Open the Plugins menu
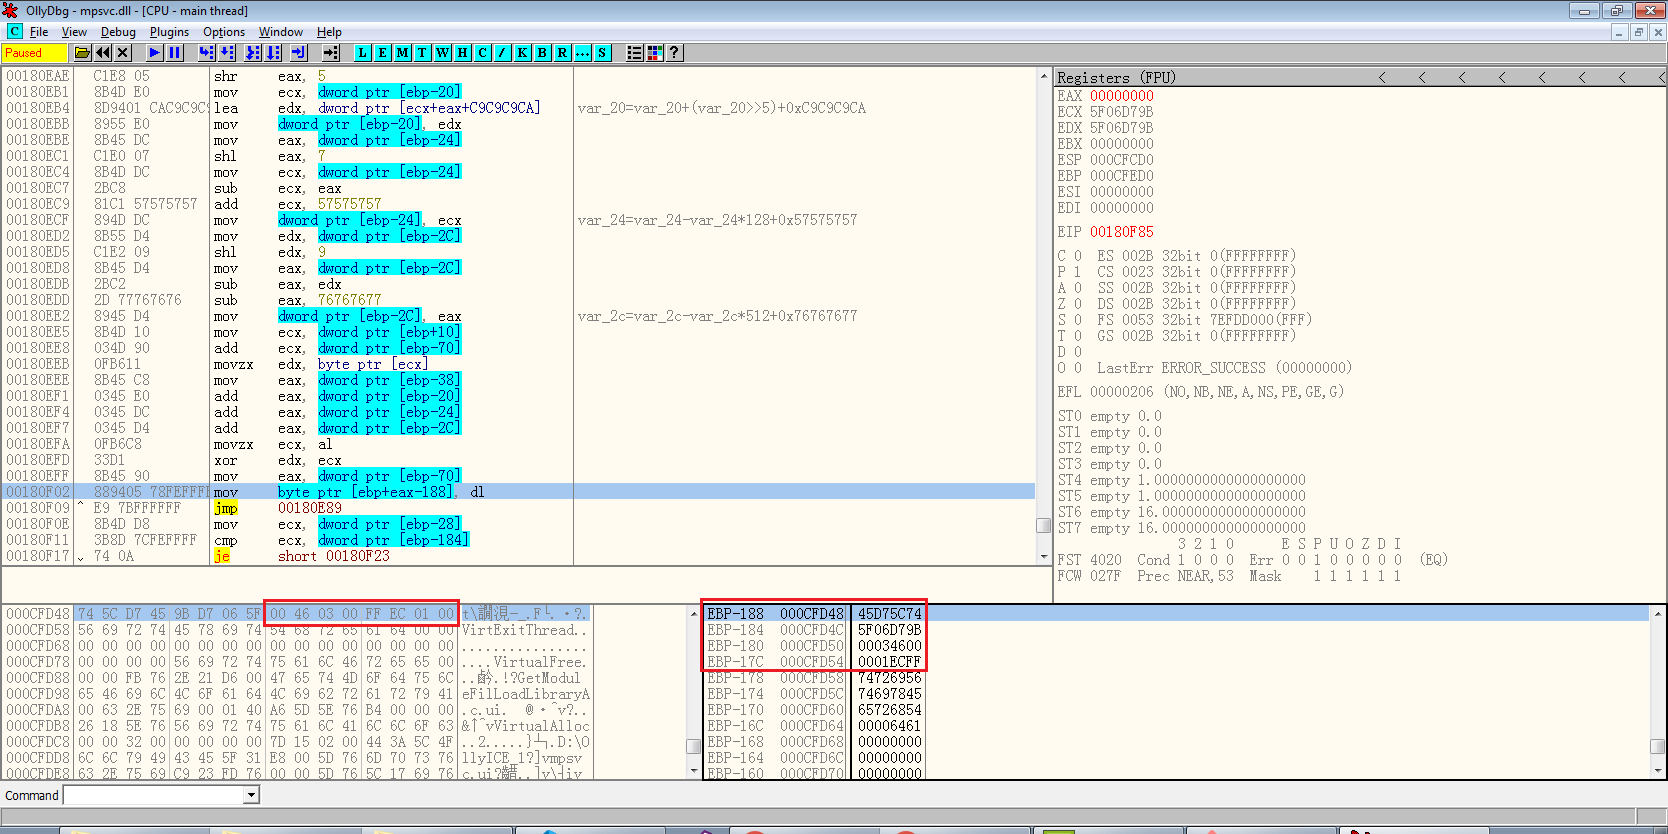Screen dimensions: 1668x834 [x=169, y=32]
